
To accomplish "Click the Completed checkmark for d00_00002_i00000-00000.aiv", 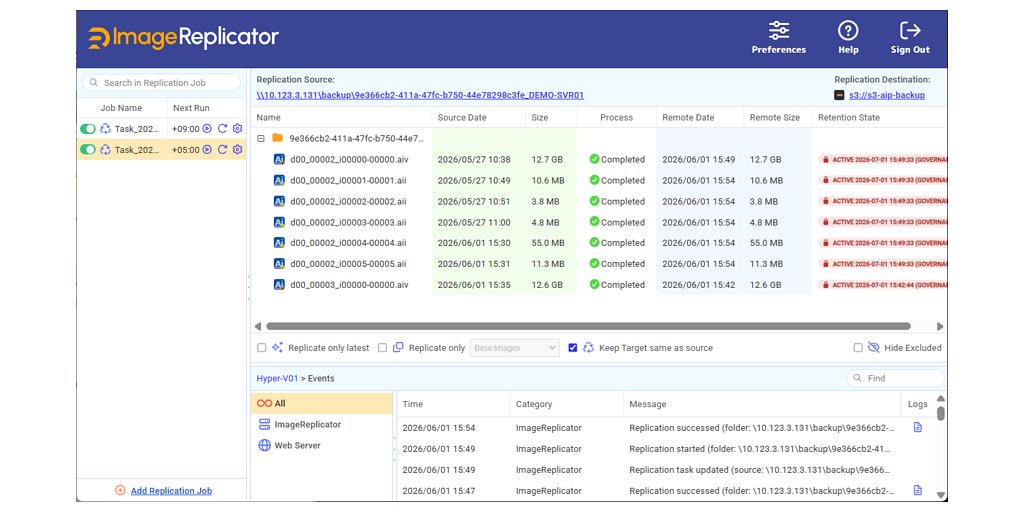I will 594,159.
